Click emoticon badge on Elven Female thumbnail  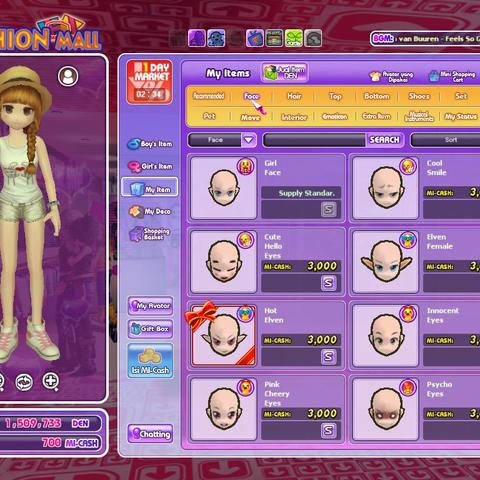(408, 239)
